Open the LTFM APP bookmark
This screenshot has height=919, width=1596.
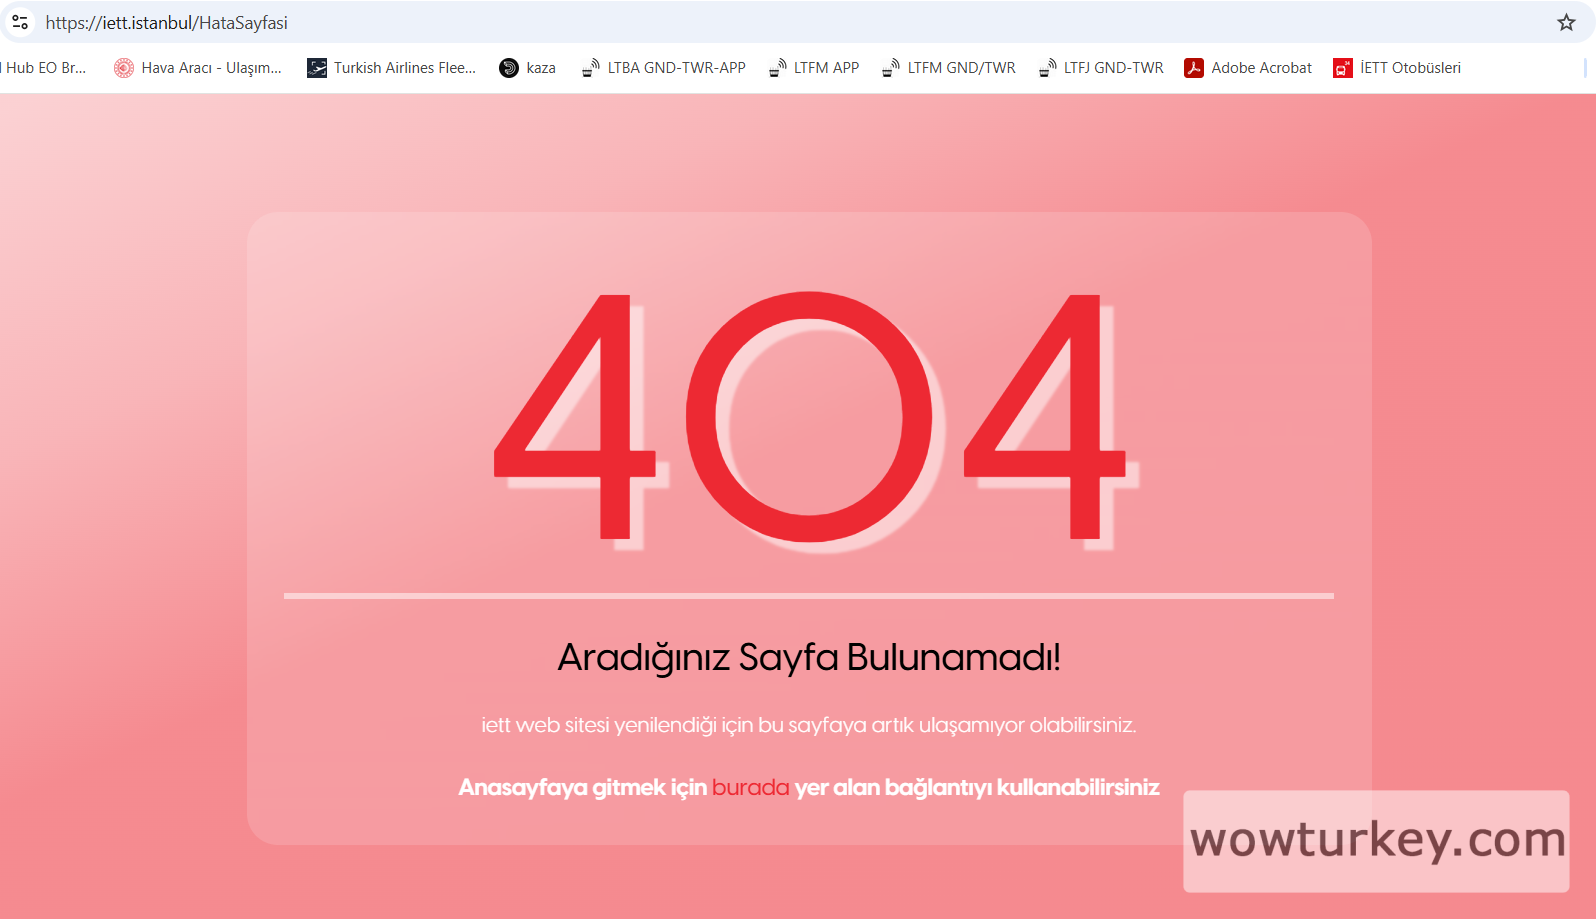[814, 68]
